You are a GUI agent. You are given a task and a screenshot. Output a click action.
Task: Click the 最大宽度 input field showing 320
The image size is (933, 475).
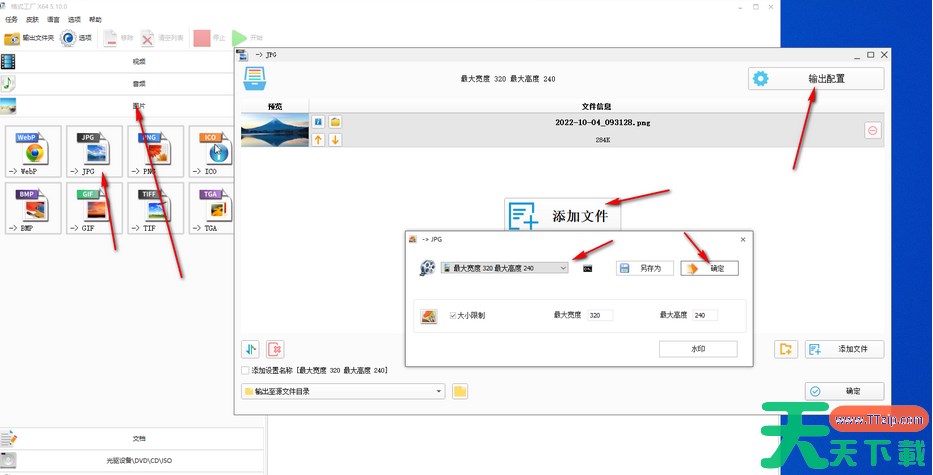click(x=600, y=315)
